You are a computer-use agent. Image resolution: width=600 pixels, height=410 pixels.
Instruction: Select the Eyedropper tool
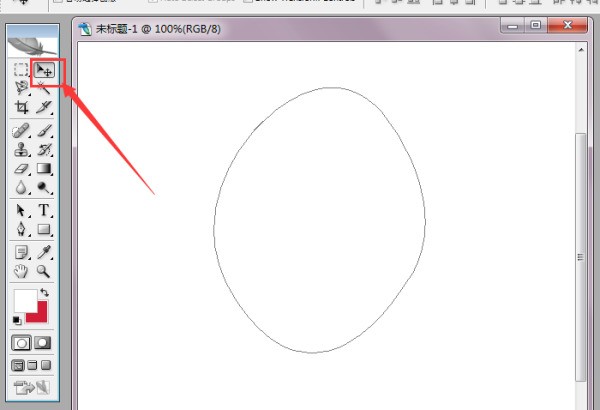pyautogui.click(x=44, y=253)
